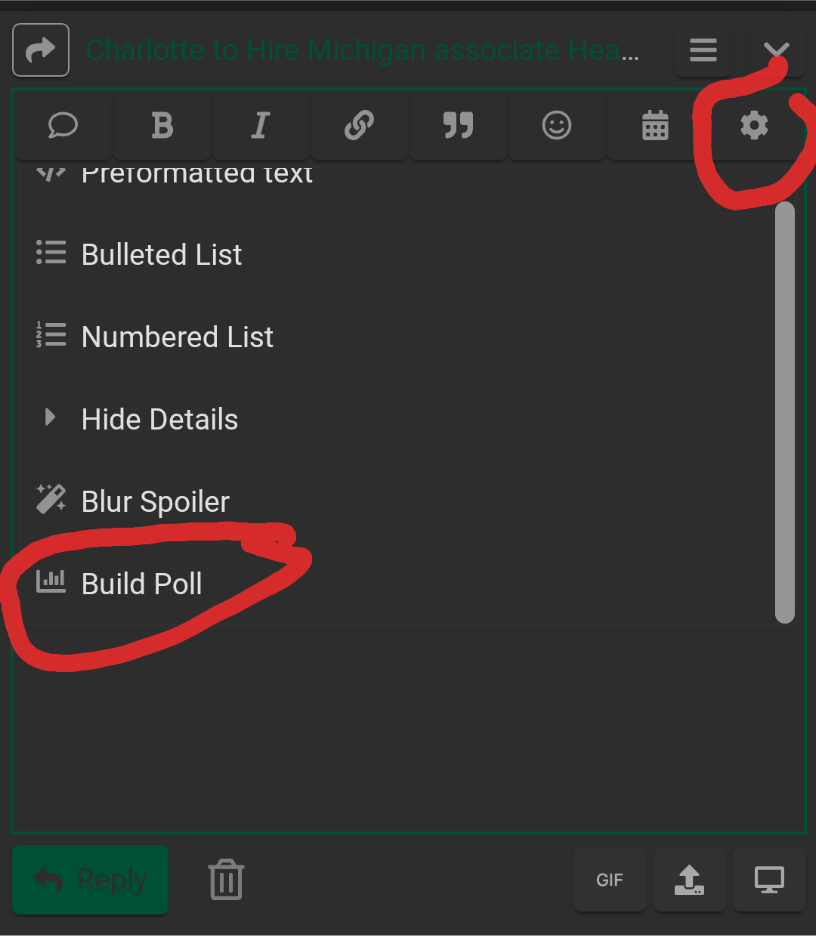Open the gear options menu
Screen dimensions: 816x936
754,126
